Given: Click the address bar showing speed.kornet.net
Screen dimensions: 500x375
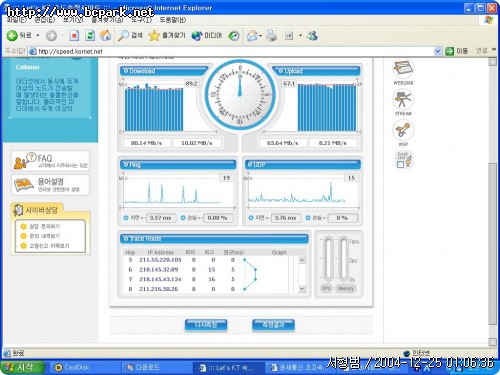Looking at the screenshot, I should click(232, 51).
